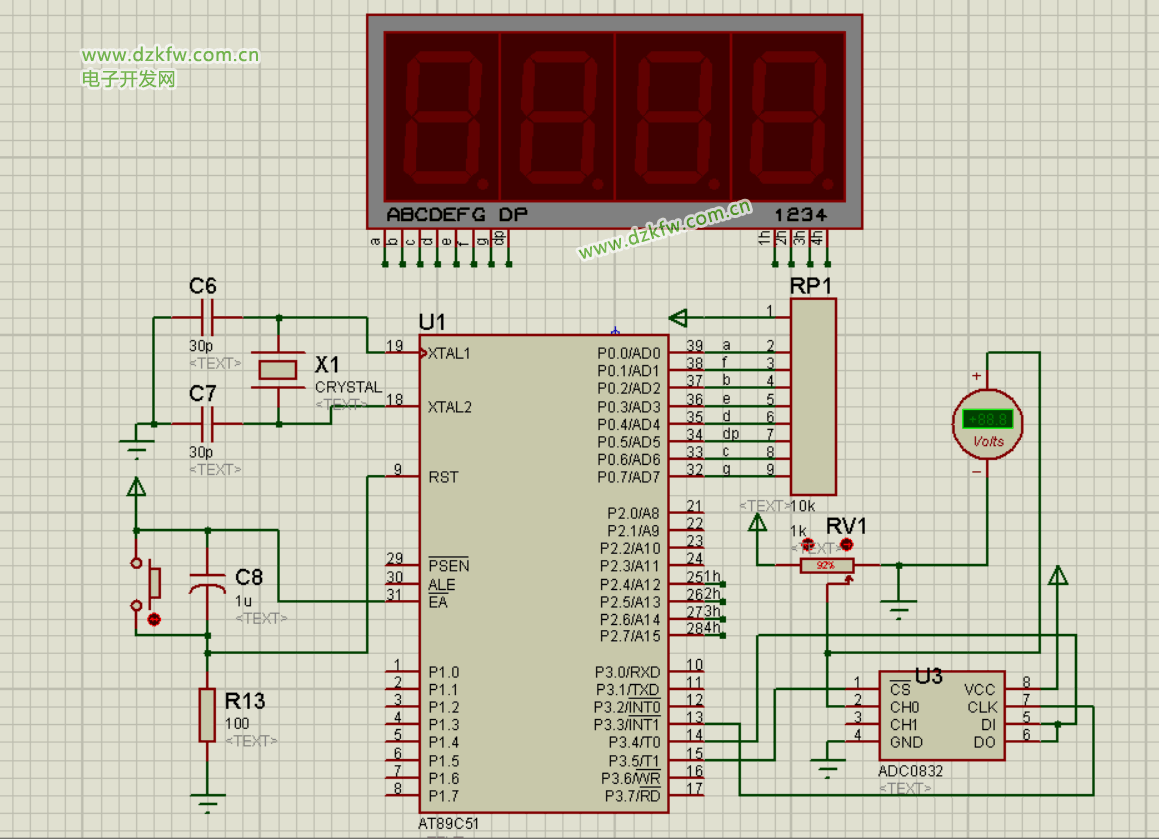Select the ground symbol below R13
1159x839 pixels.
207,801
